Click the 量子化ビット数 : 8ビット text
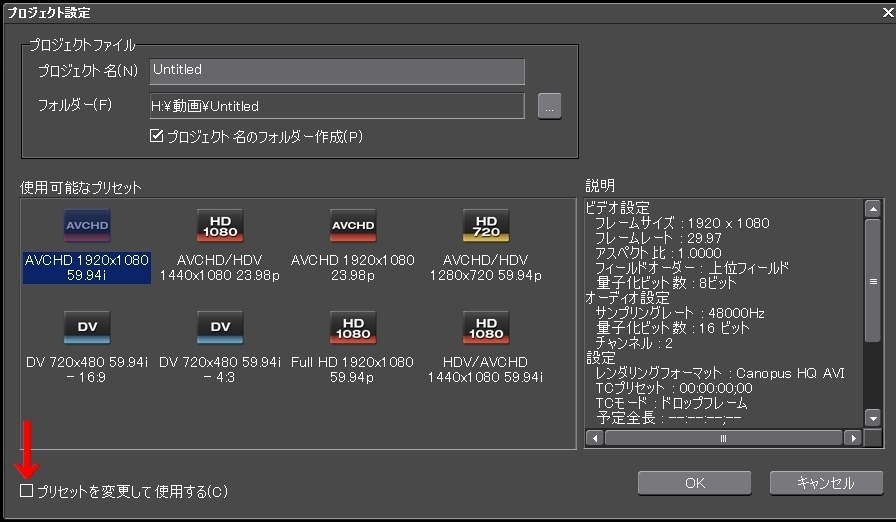 coord(666,283)
